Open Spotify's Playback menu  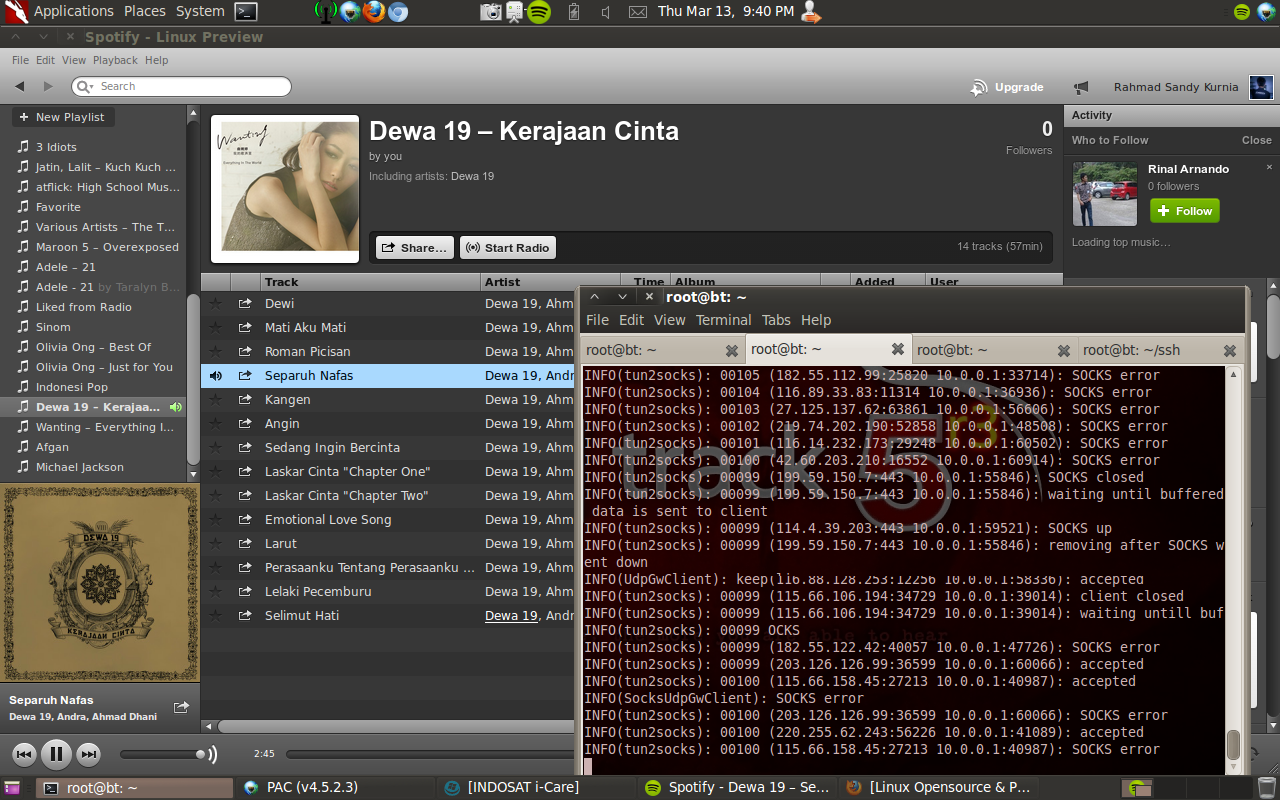click(115, 60)
